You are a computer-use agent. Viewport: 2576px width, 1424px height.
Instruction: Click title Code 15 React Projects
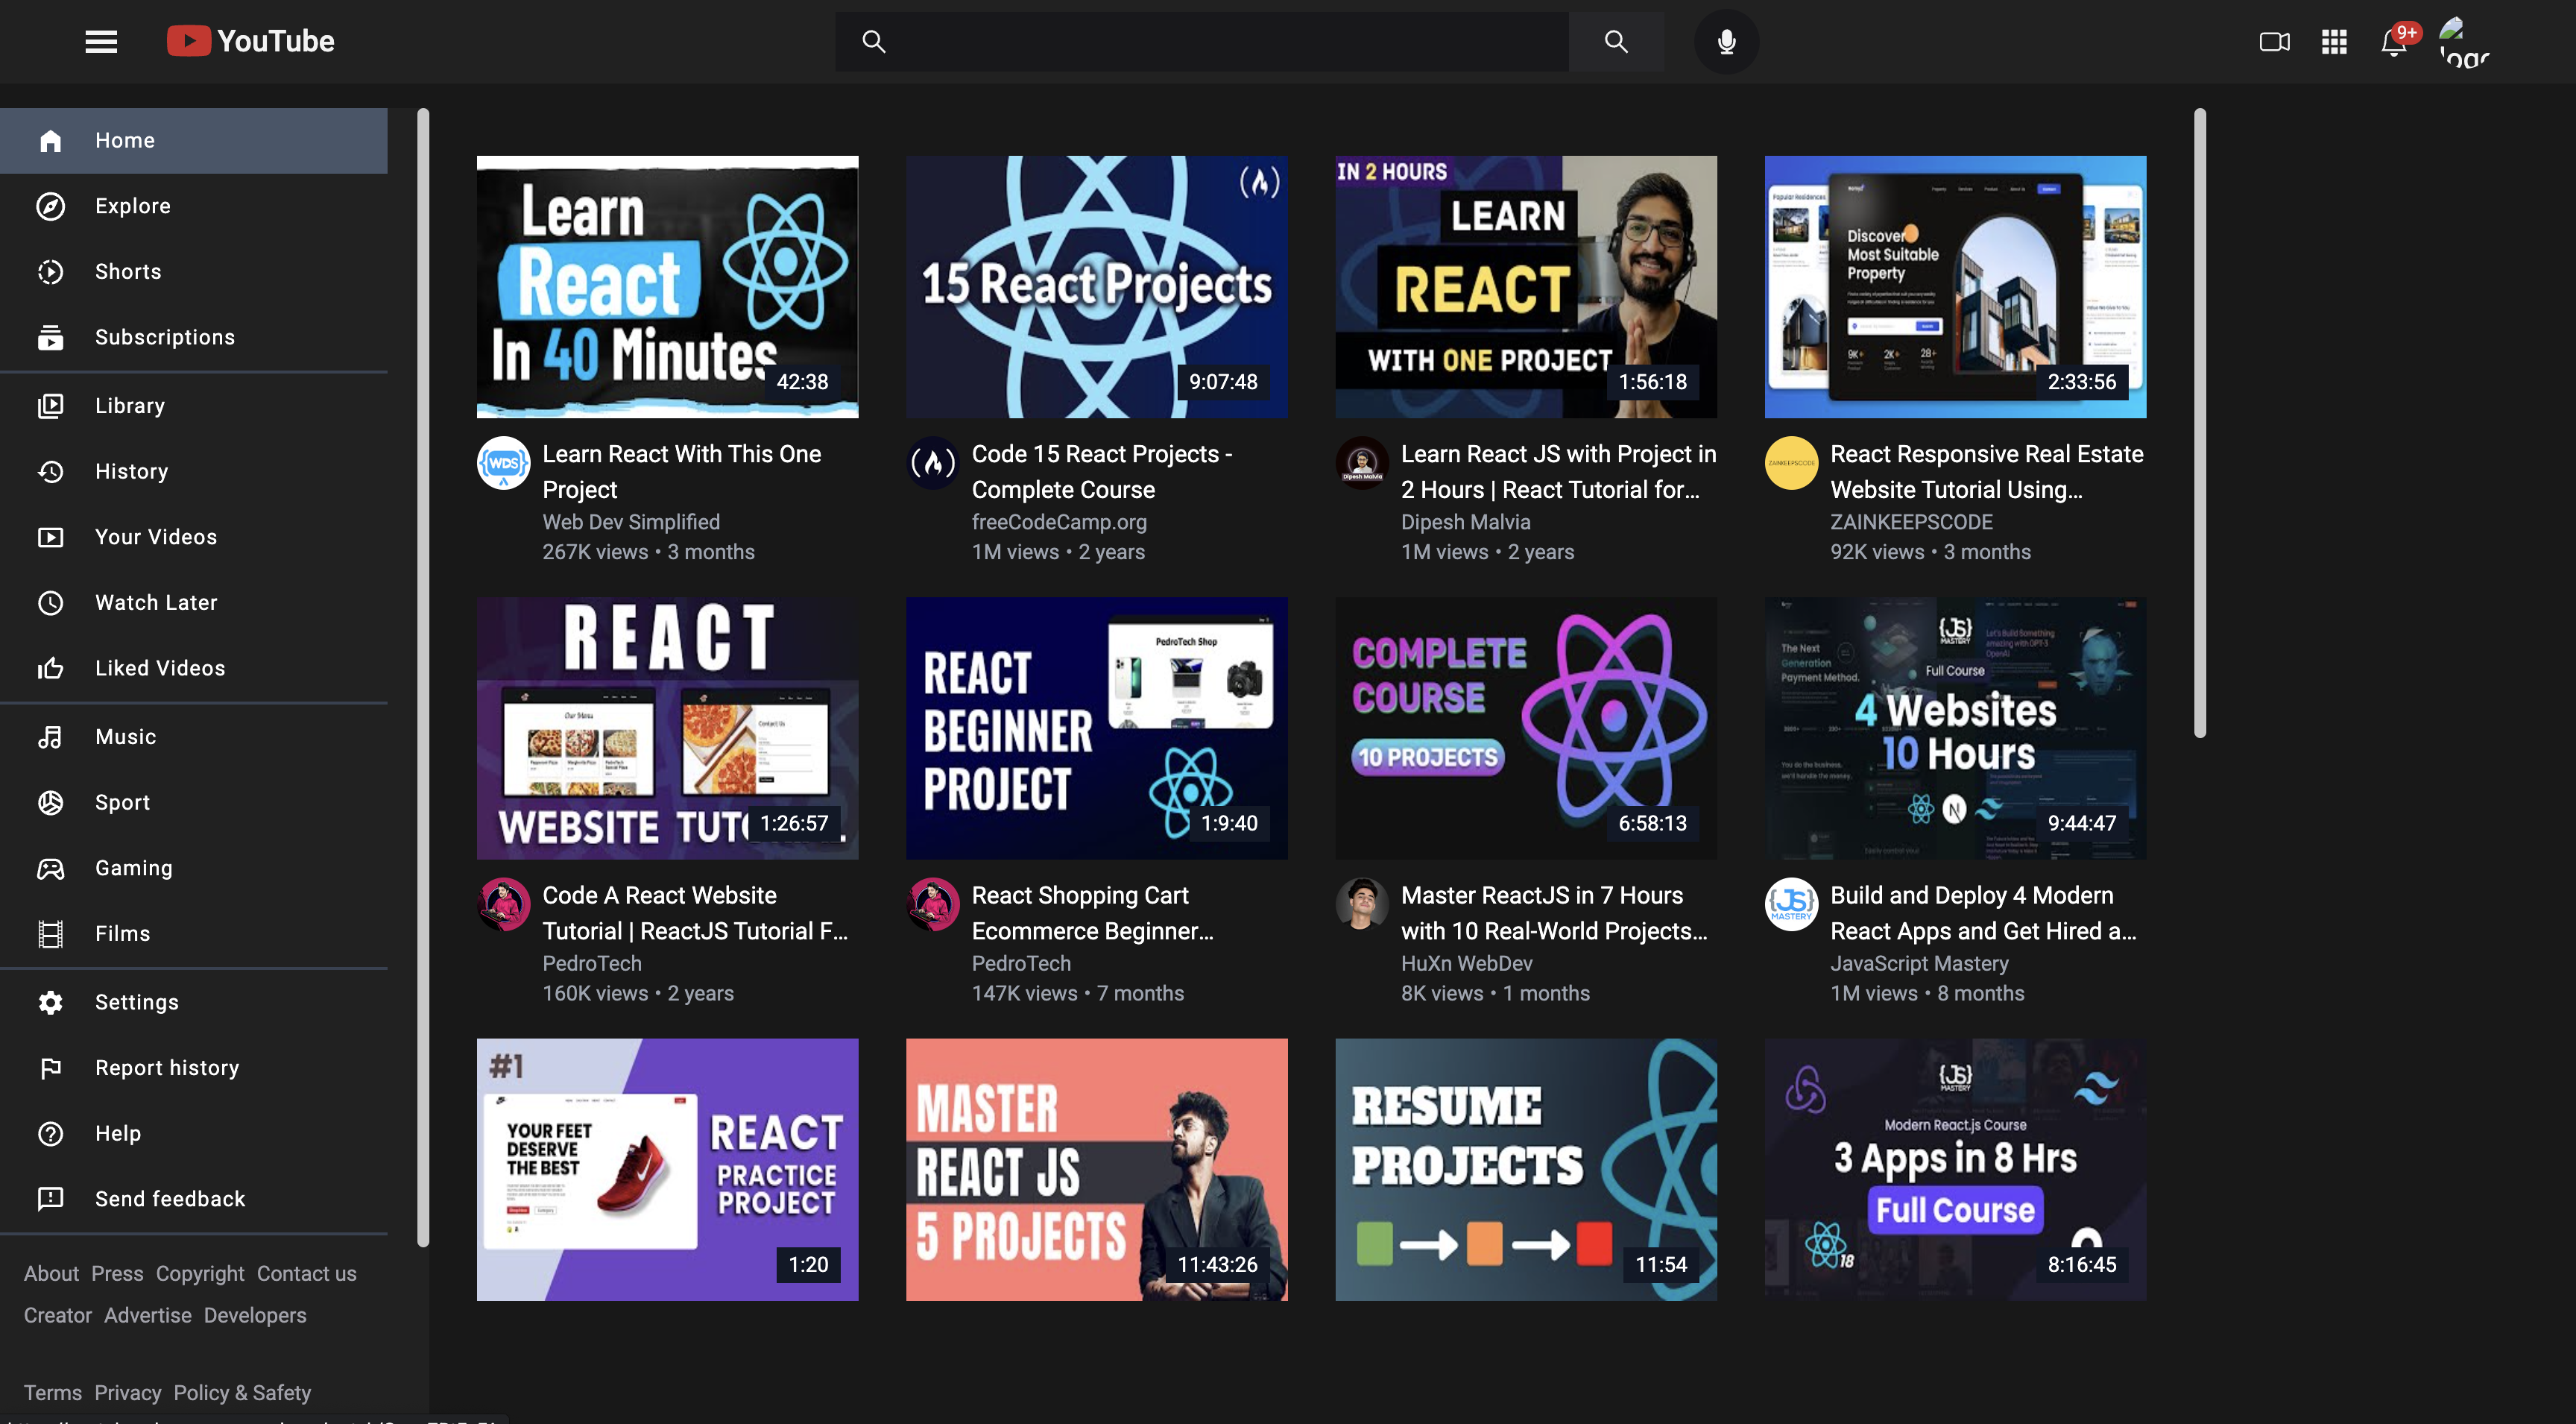coord(1102,472)
